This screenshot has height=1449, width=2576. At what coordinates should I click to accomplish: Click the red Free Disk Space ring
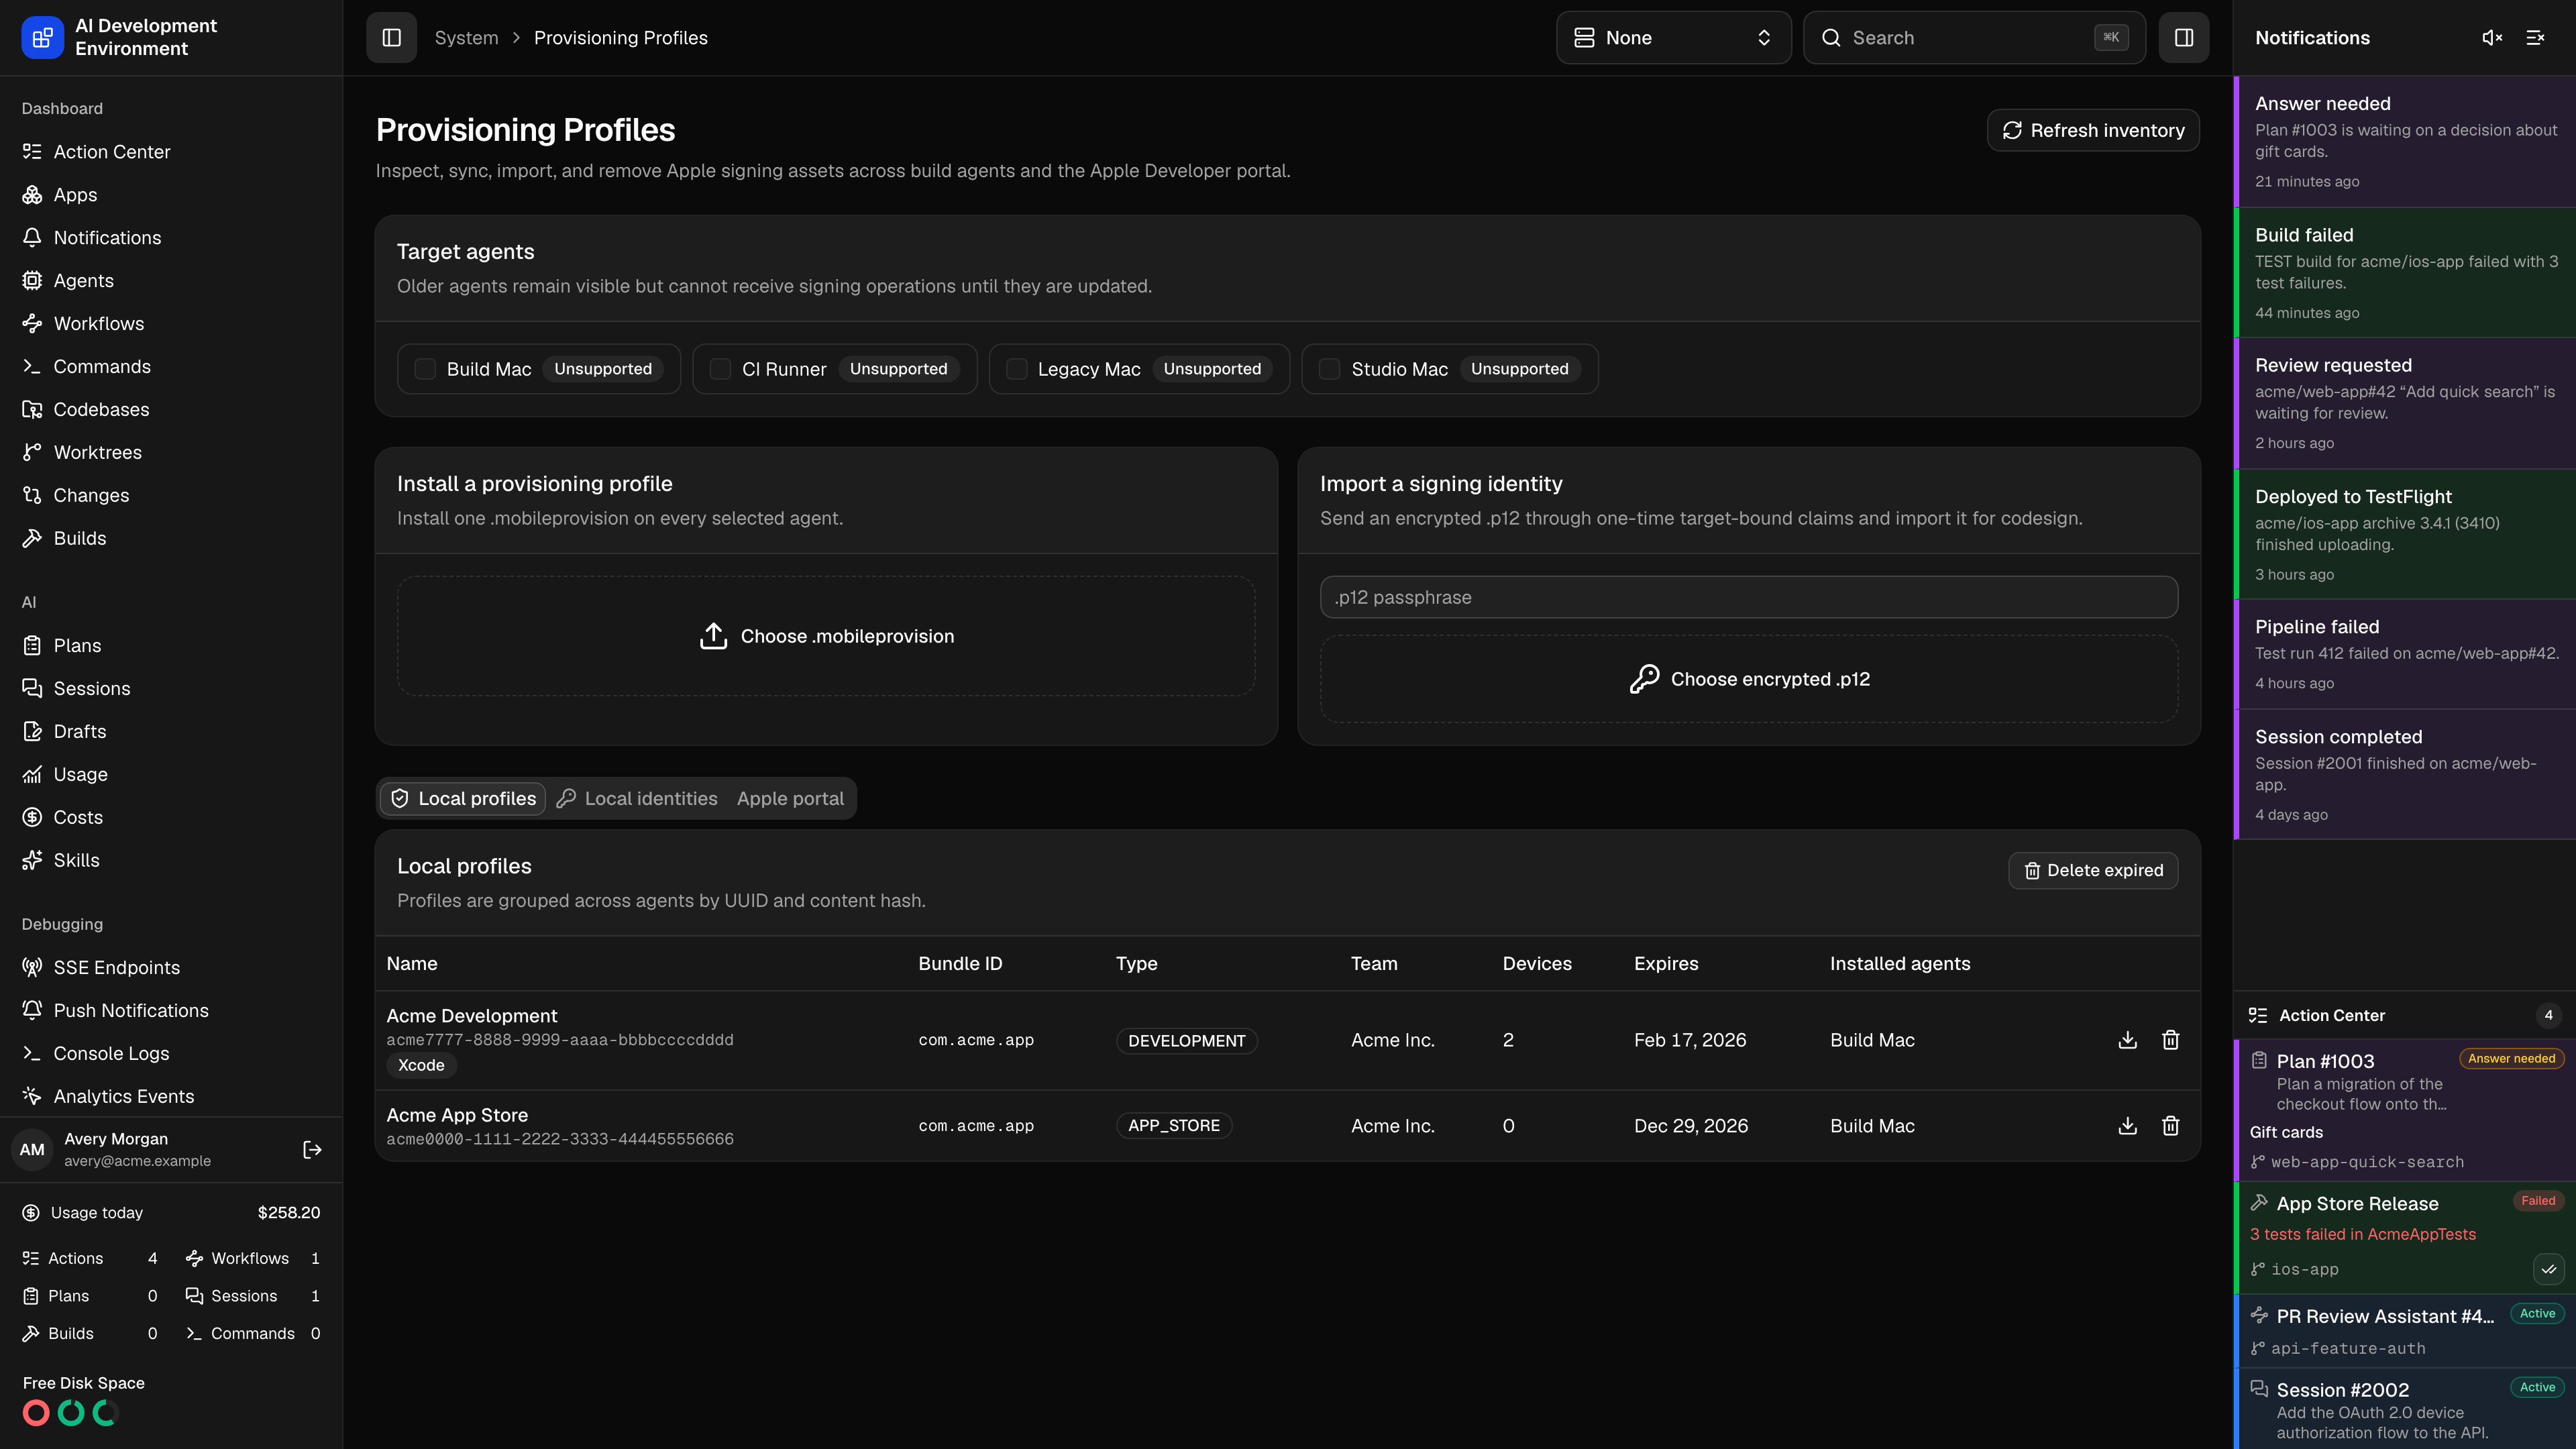[x=36, y=1413]
